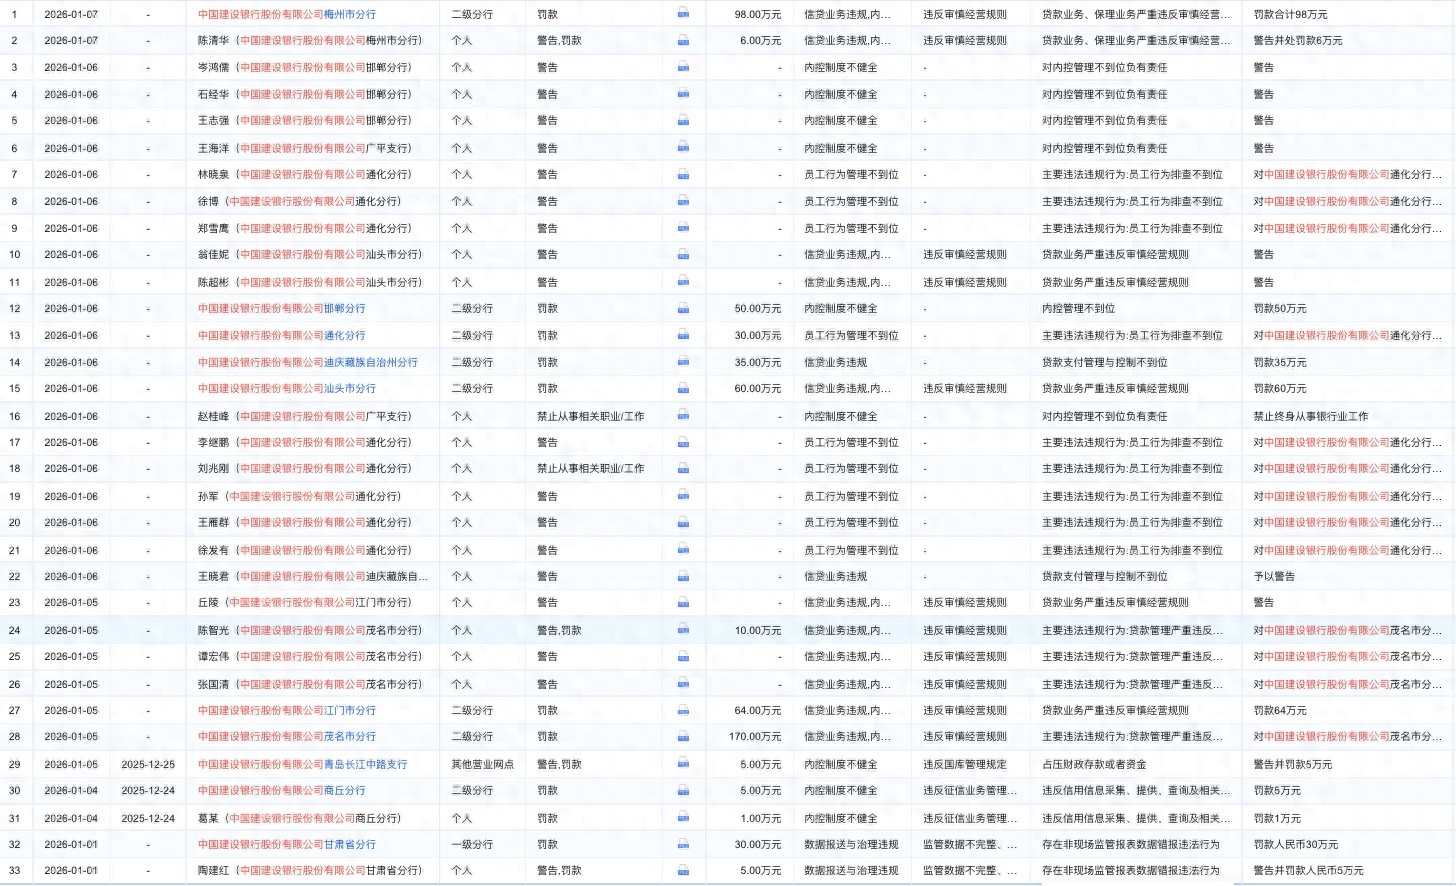Open the document icon for 赵桂峰's row
Image resolution: width=1456 pixels, height=886 pixels.
(x=683, y=416)
